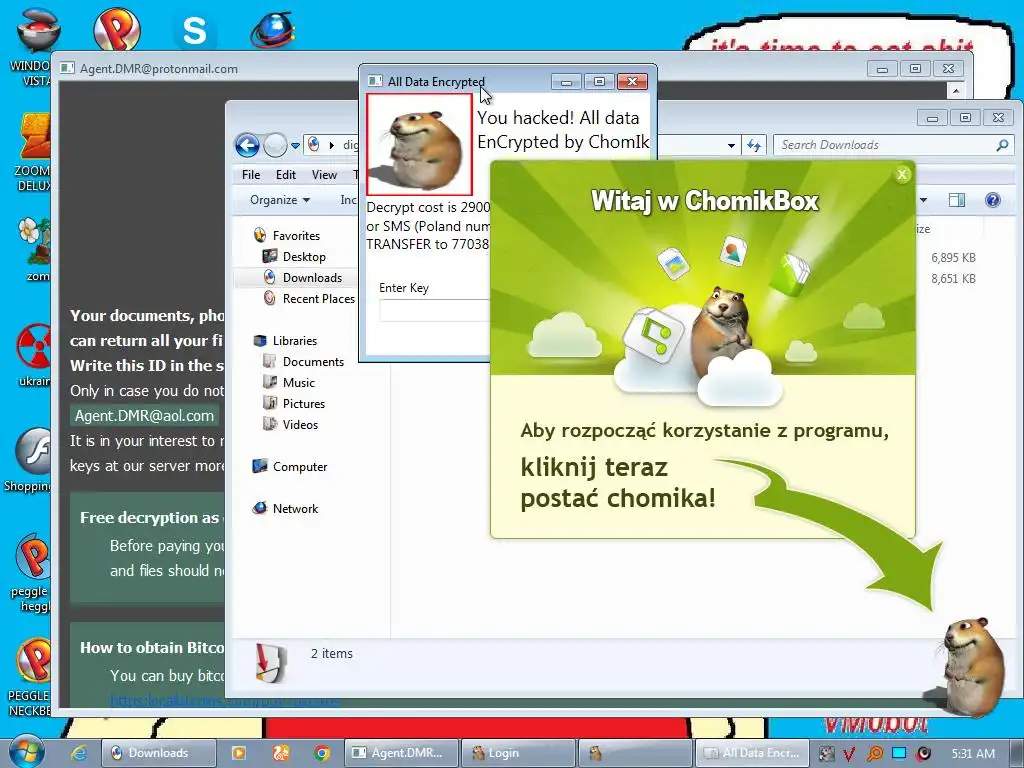The width and height of the screenshot is (1024, 768).
Task: Open UC Browser from the taskbar
Action: click(281, 753)
